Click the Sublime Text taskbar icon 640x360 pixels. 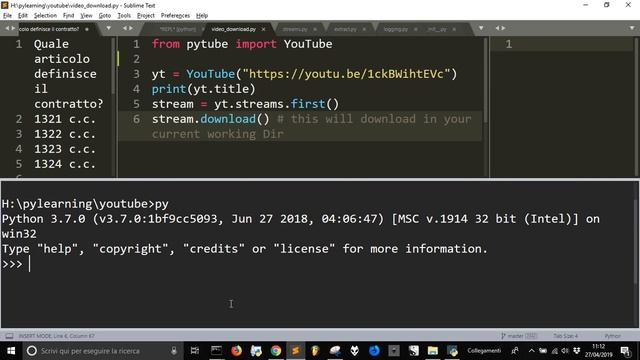pyautogui.click(x=296, y=351)
